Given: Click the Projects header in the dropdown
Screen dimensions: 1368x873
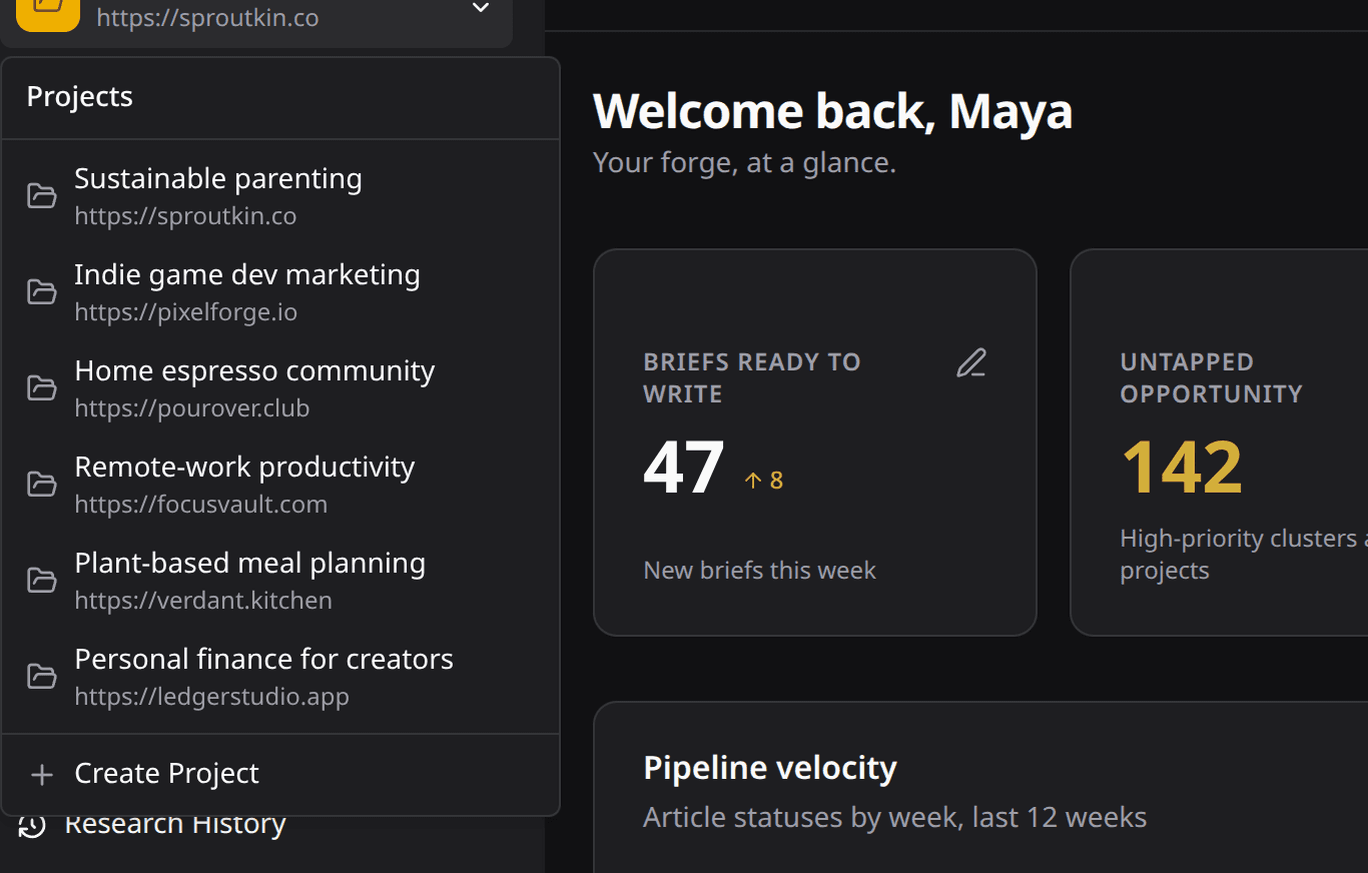Looking at the screenshot, I should point(79,96).
